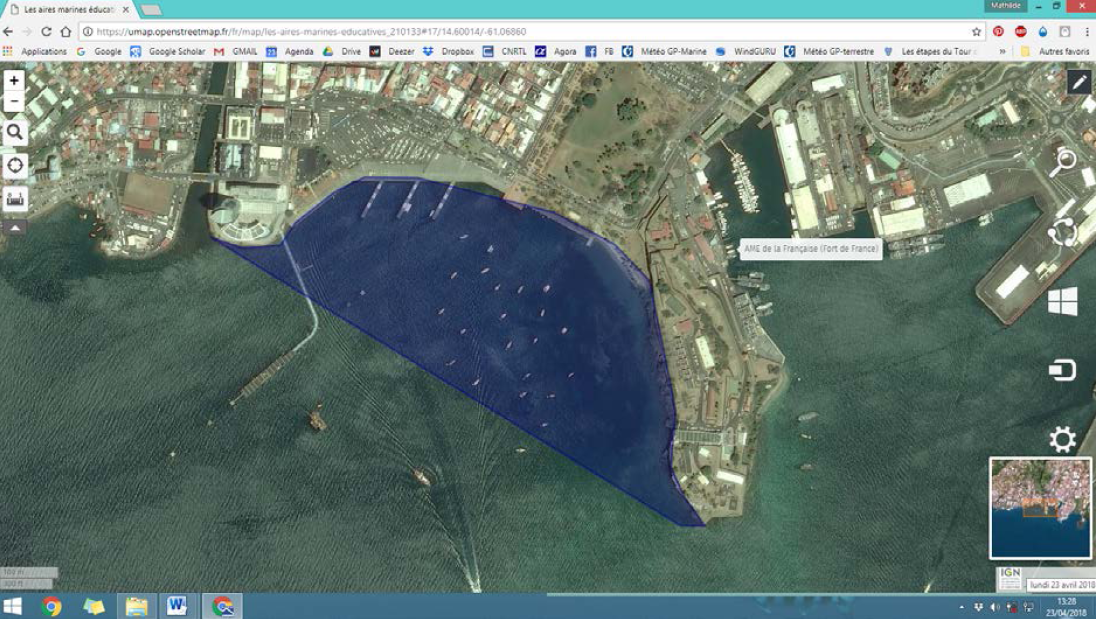Collapse map controls with up arrow
The image size is (1096, 619).
pos(15,227)
